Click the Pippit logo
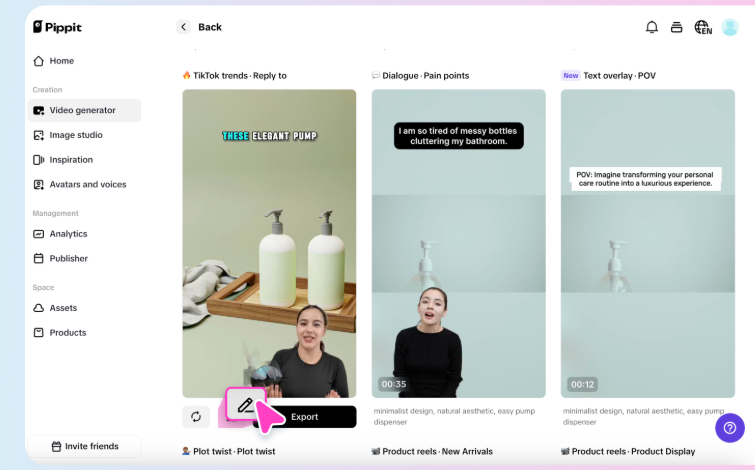Screen dimensions: 755x470 click(57, 27)
